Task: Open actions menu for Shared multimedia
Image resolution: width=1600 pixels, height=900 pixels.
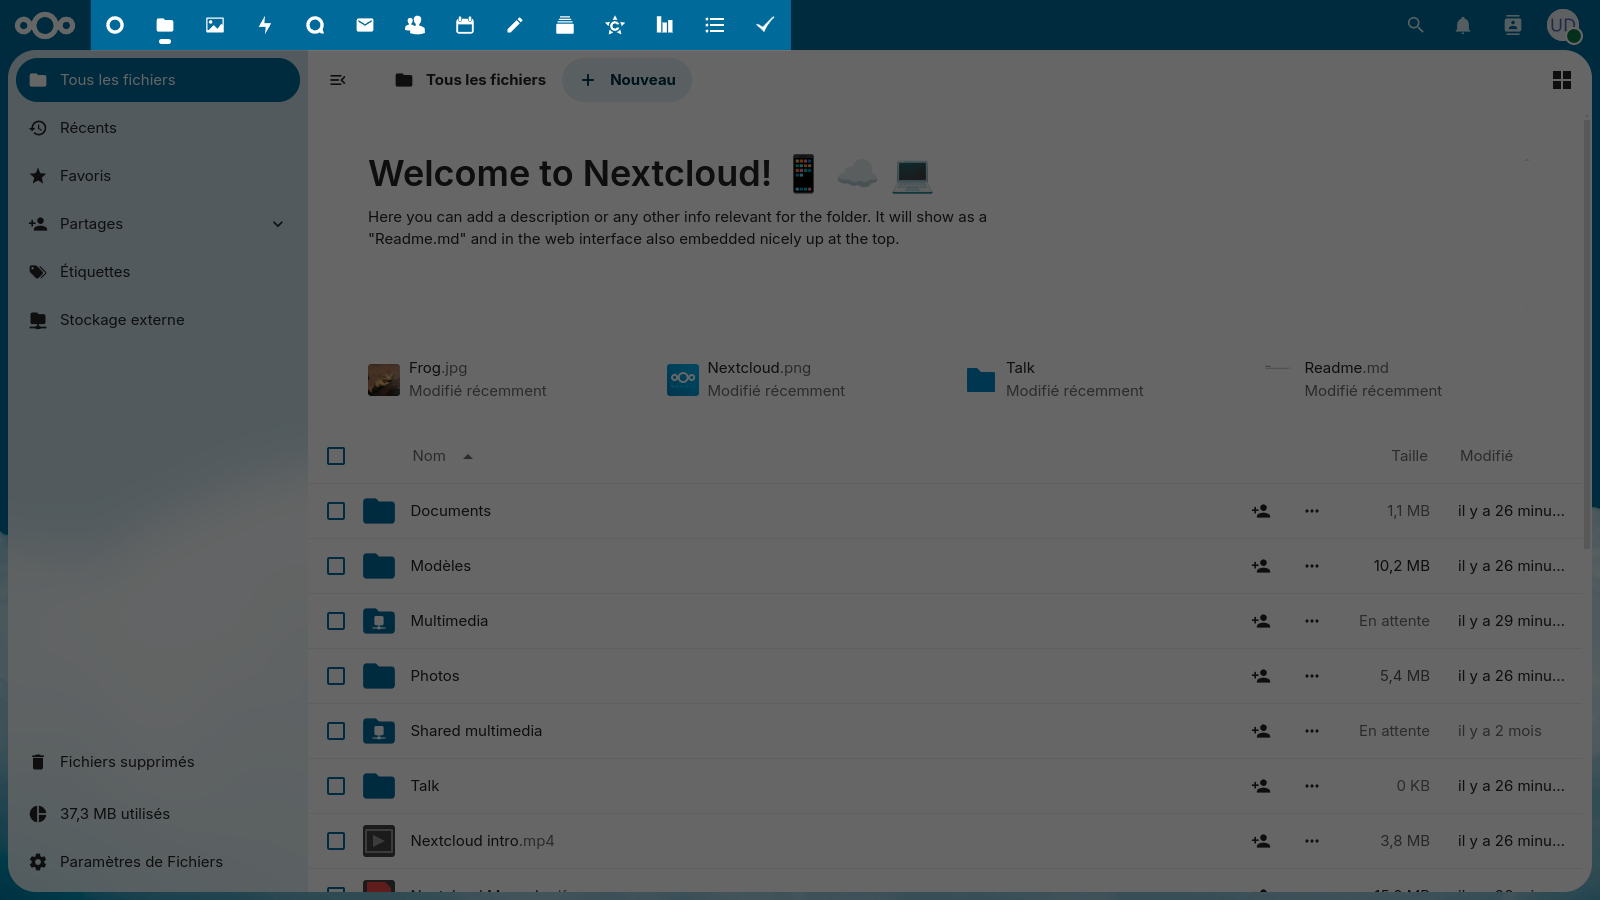Action: pyautogui.click(x=1312, y=731)
